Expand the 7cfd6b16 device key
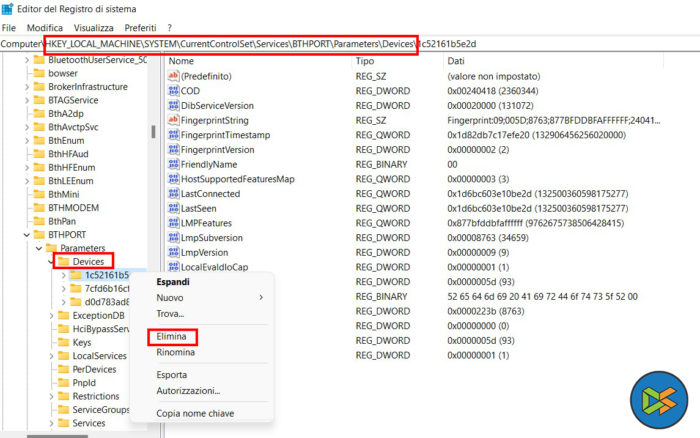700x438 pixels. (x=63, y=289)
